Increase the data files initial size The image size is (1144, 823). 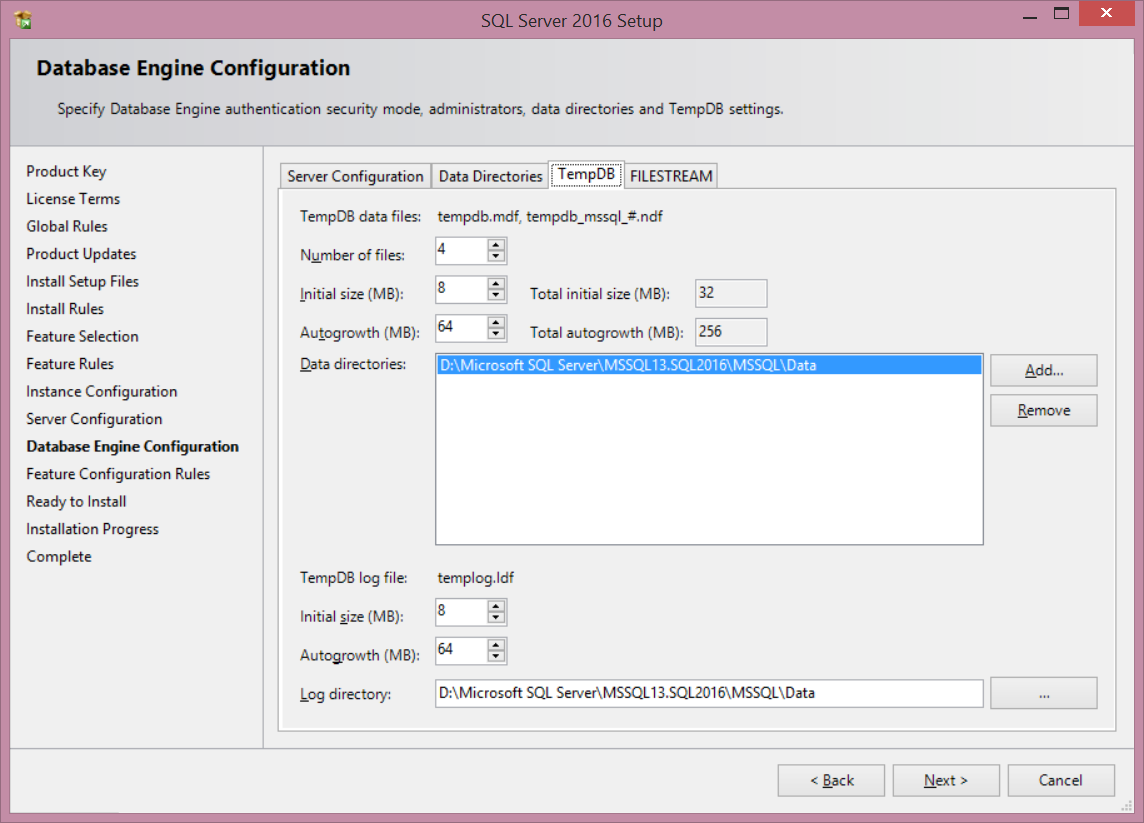point(496,284)
